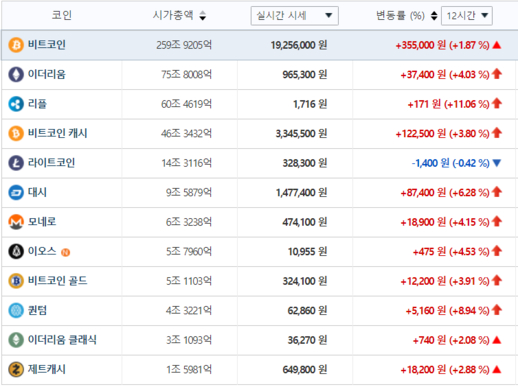
Task: Open the 이더리움 클래식 coin name link
Action: tap(62, 340)
